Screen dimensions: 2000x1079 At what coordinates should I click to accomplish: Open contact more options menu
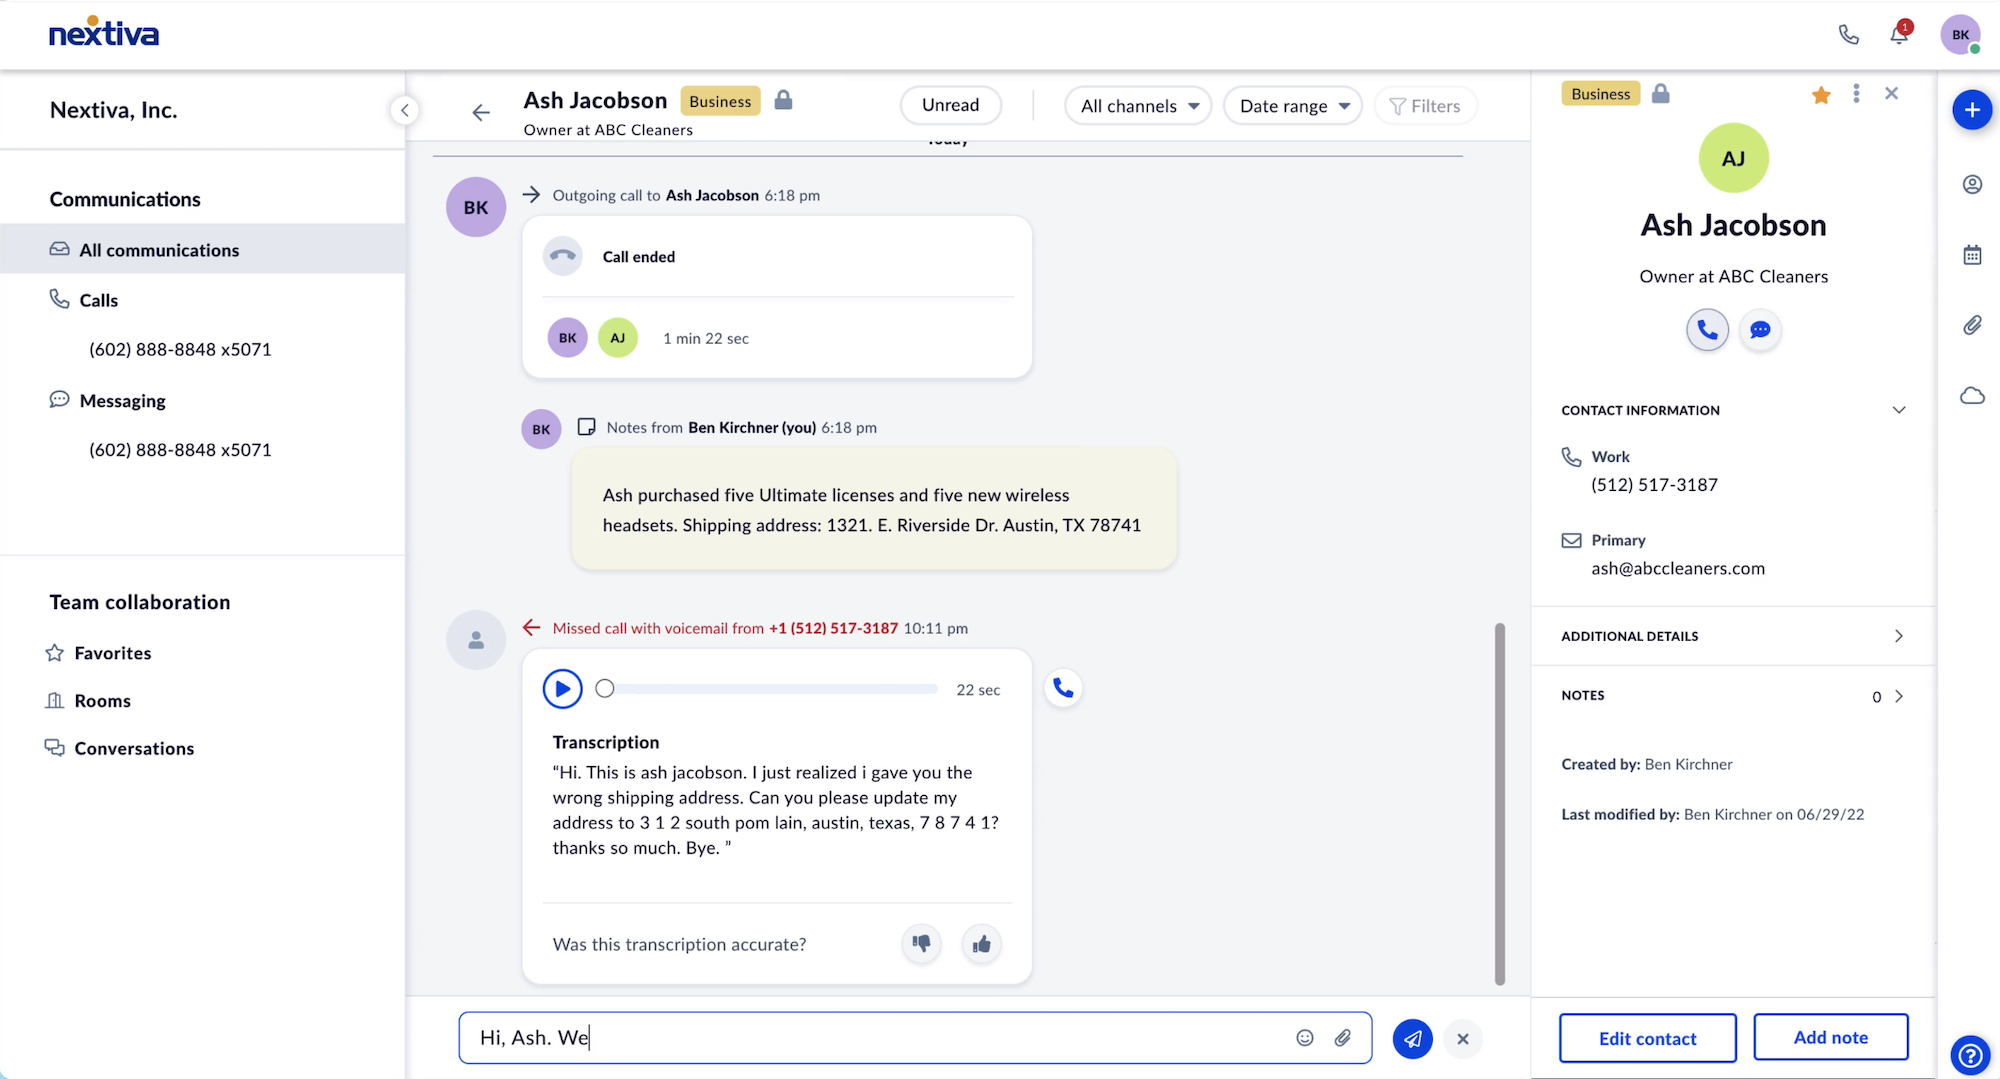click(x=1856, y=93)
